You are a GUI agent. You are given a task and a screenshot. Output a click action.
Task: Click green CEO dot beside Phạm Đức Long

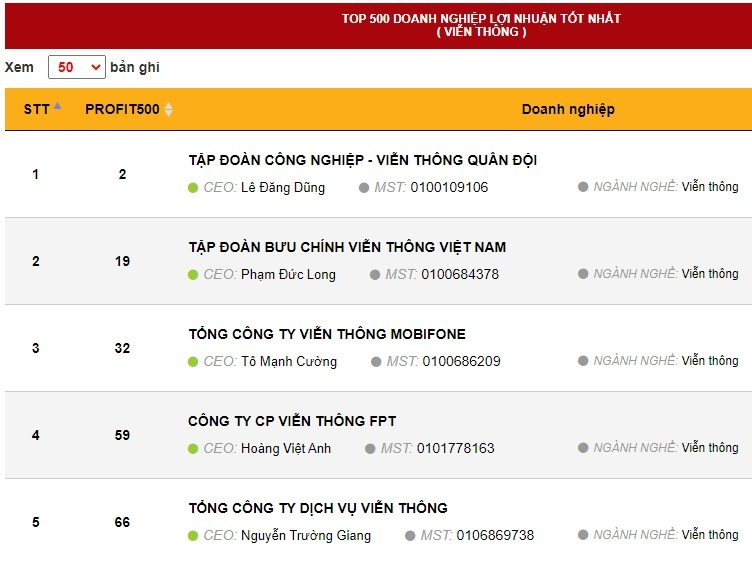(193, 274)
